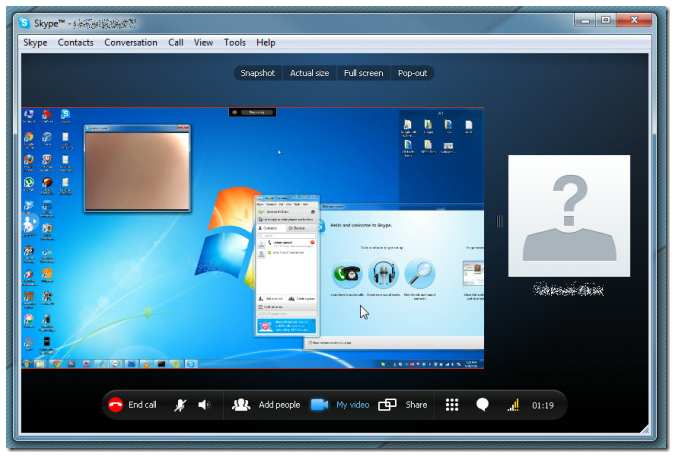
Task: Expand the Call menu
Action: 176,43
